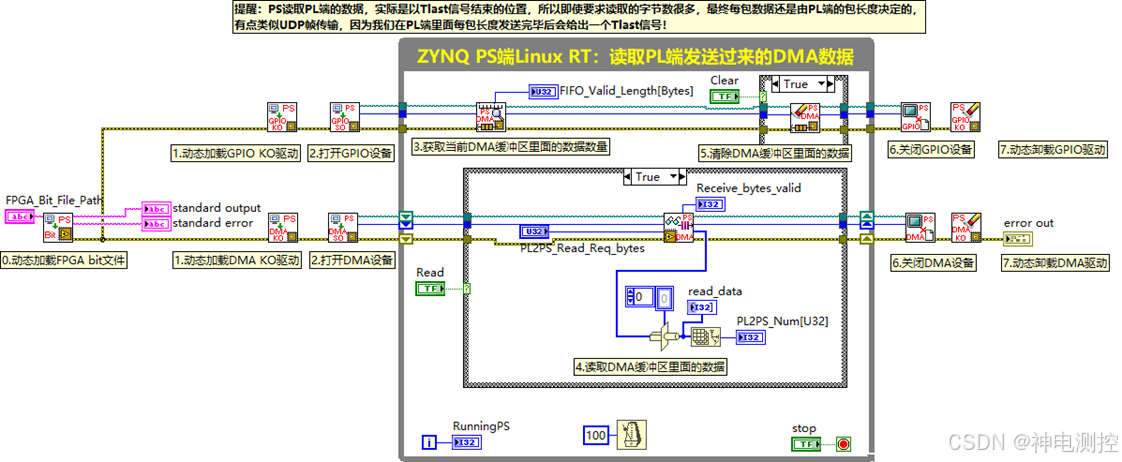
Task: Click label '1.动态加载GPIO KO驱动'
Action: click(235, 152)
